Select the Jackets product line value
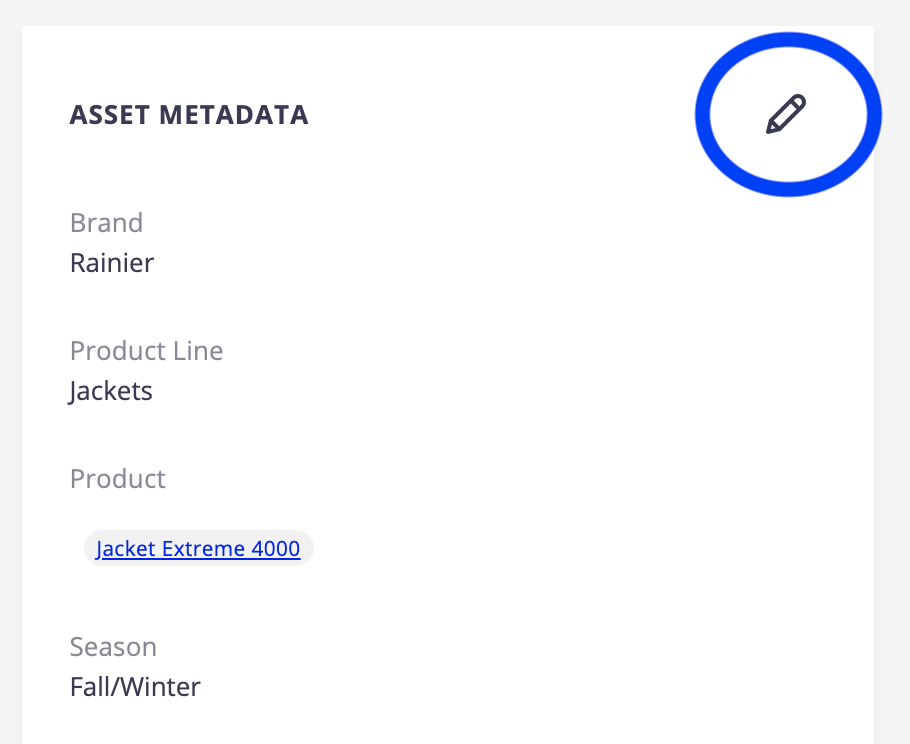 111,392
